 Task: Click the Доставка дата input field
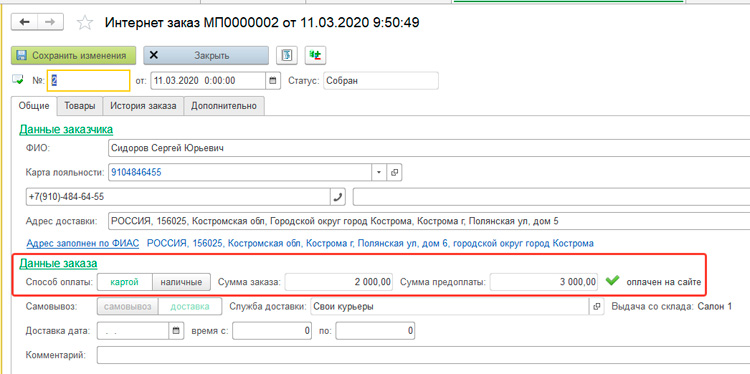click(x=133, y=330)
